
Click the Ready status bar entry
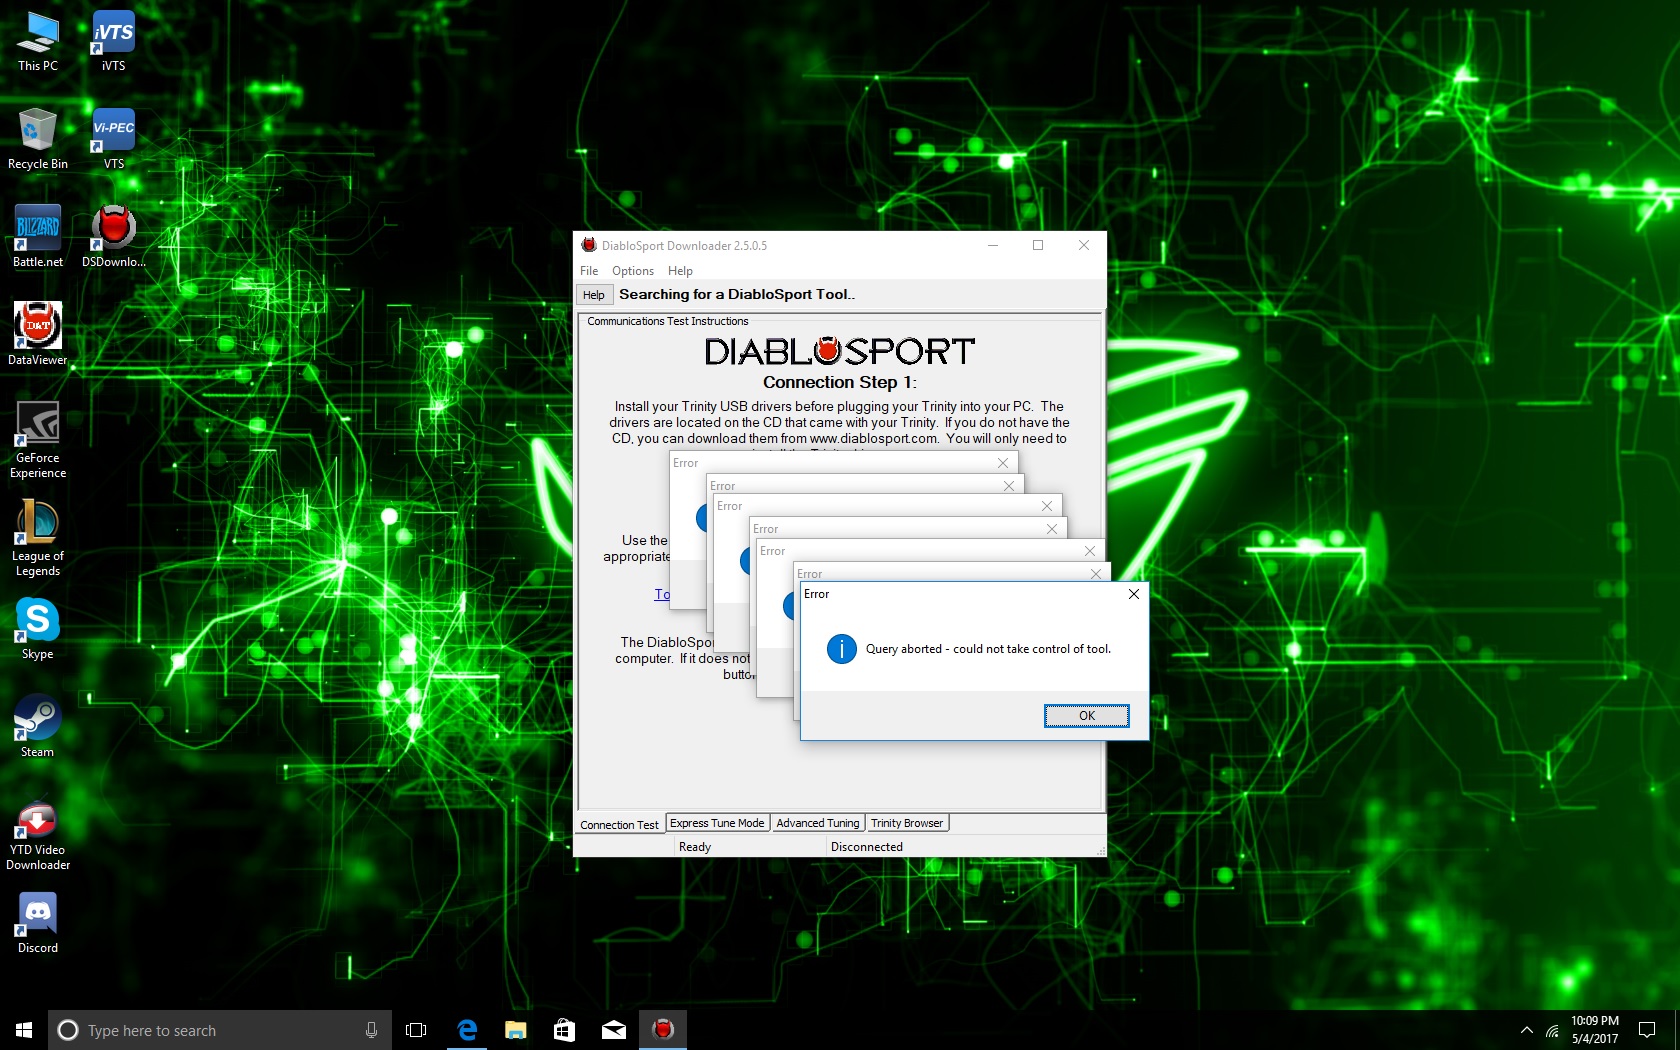695,847
